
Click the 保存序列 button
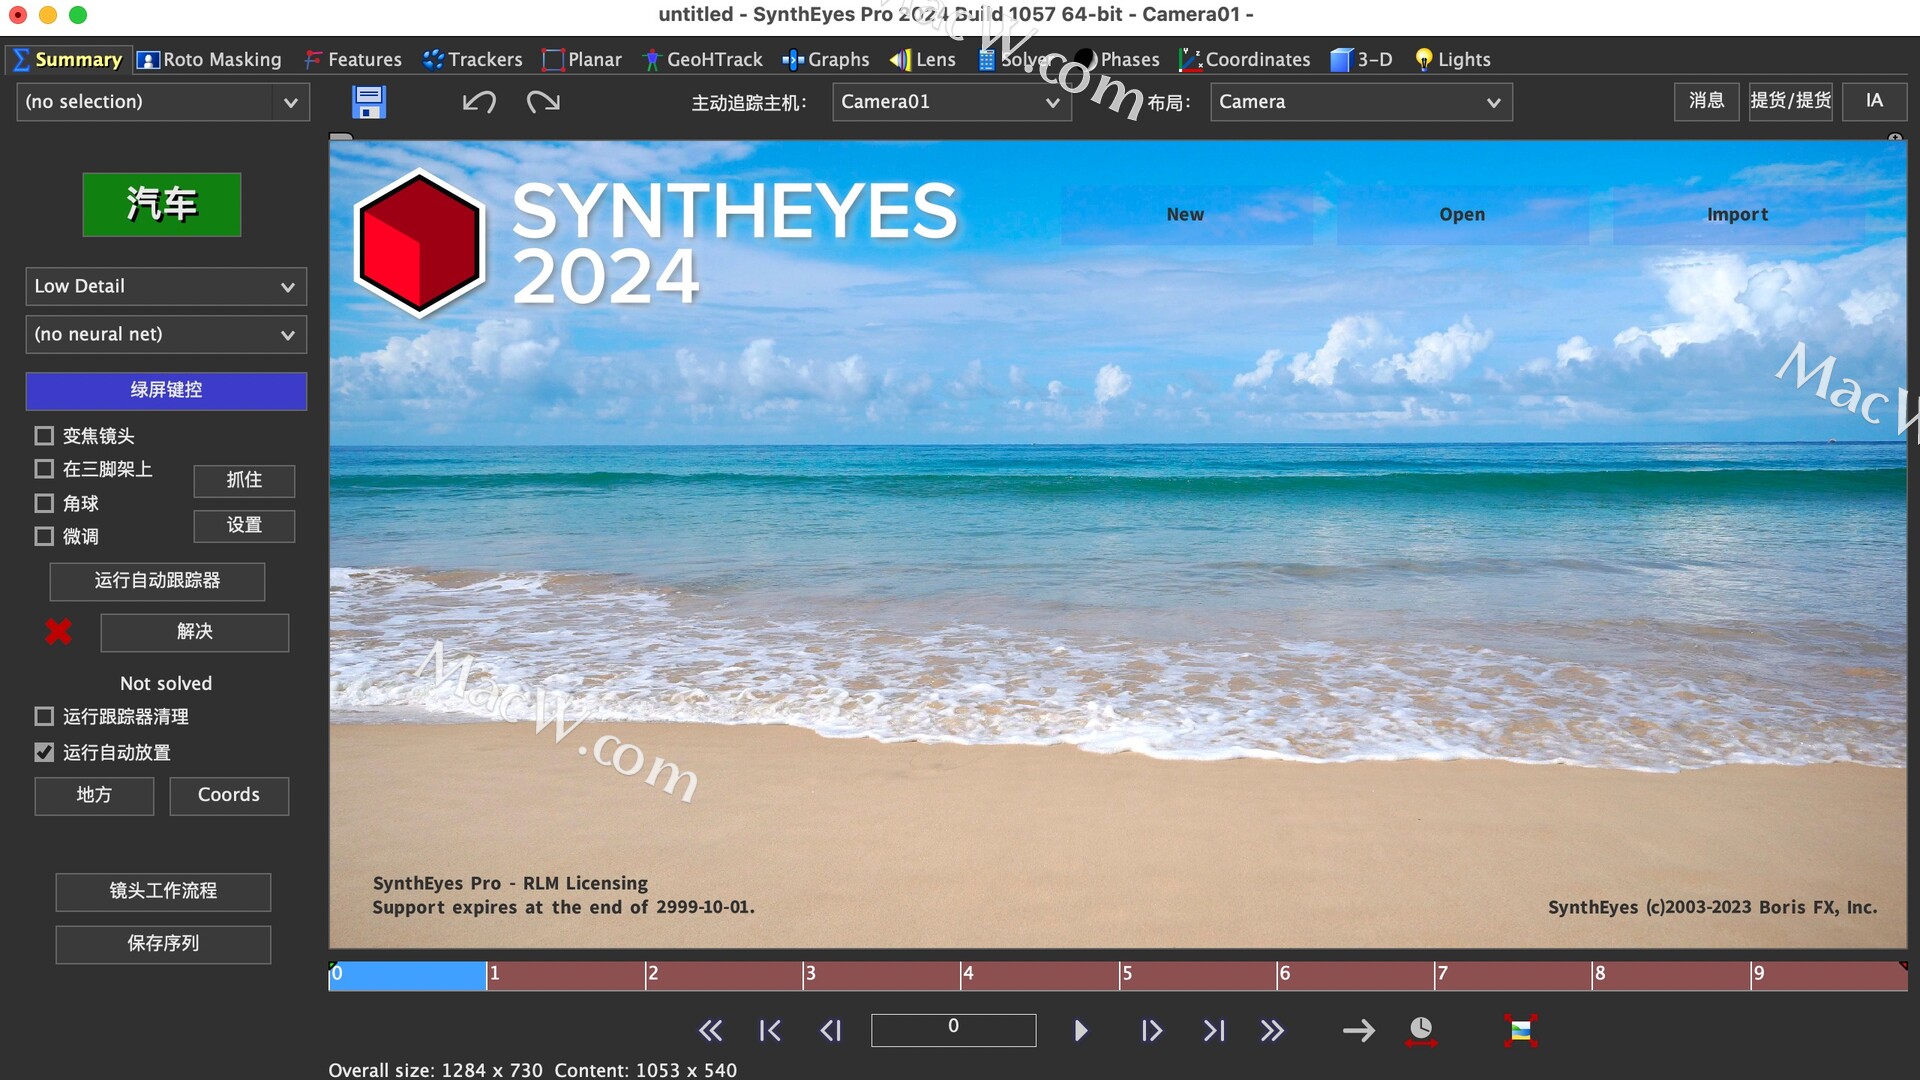(x=163, y=944)
